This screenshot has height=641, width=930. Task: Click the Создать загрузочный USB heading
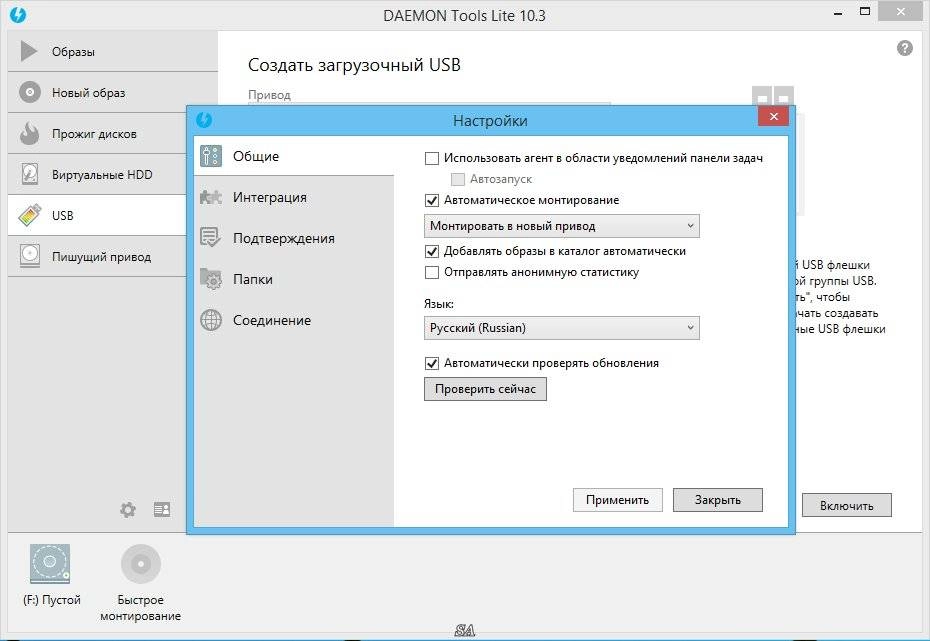point(354,65)
